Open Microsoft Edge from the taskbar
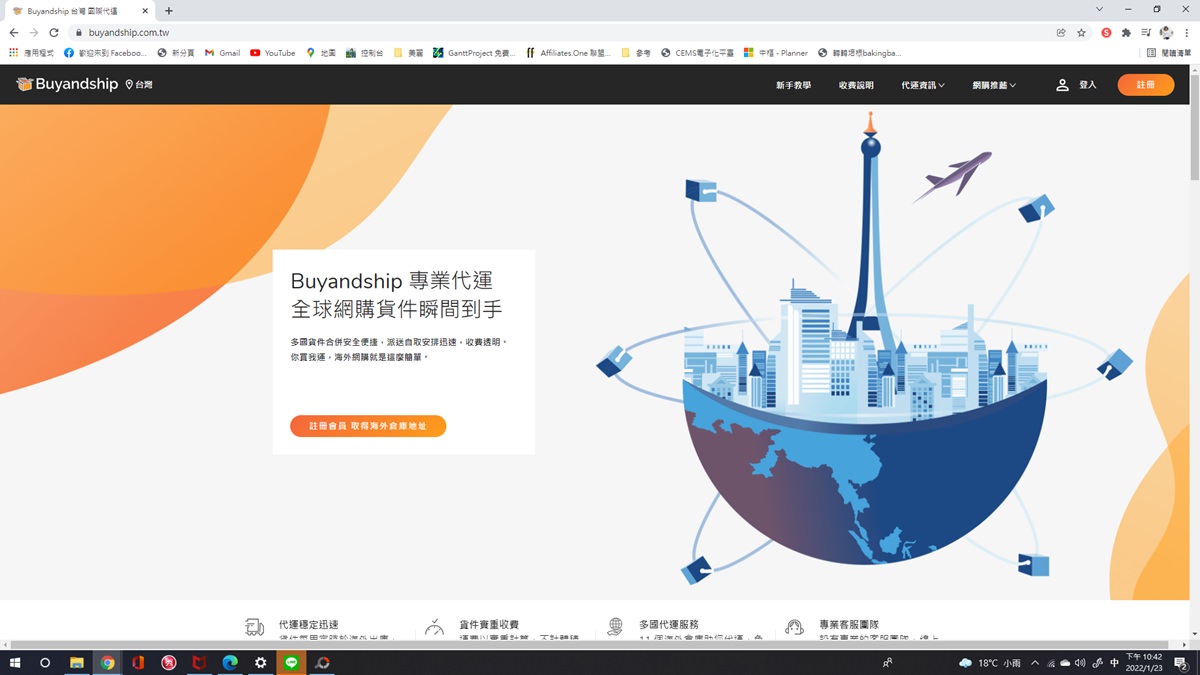This screenshot has height=675, width=1200. click(x=230, y=663)
